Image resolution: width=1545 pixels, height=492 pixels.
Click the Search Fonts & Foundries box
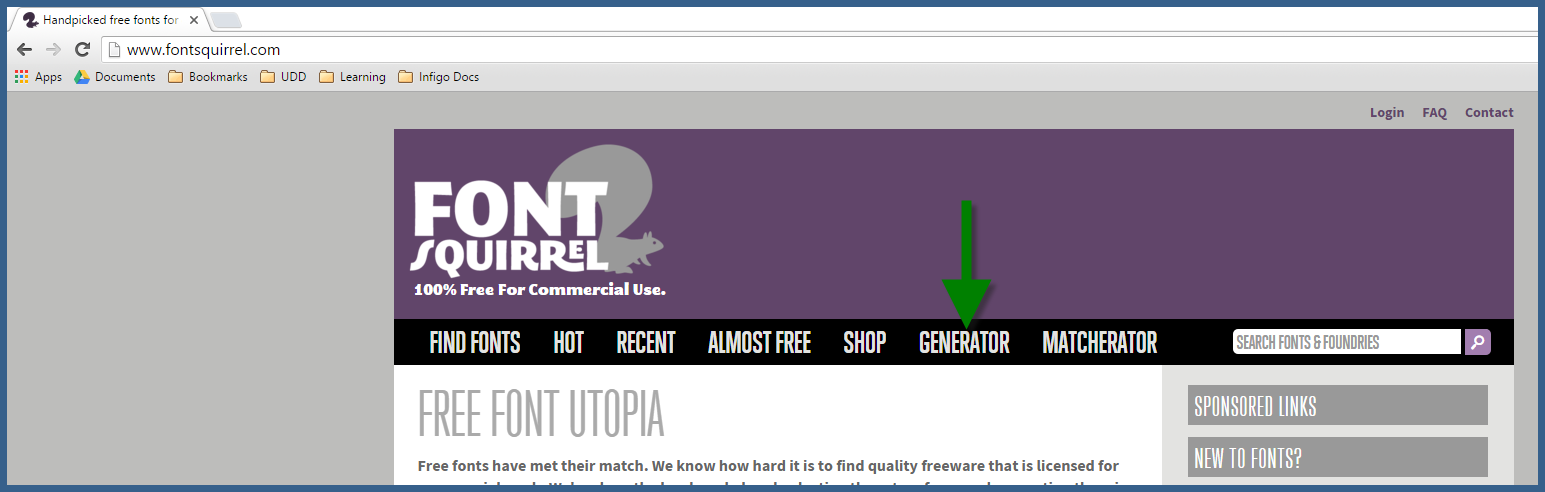(1347, 342)
